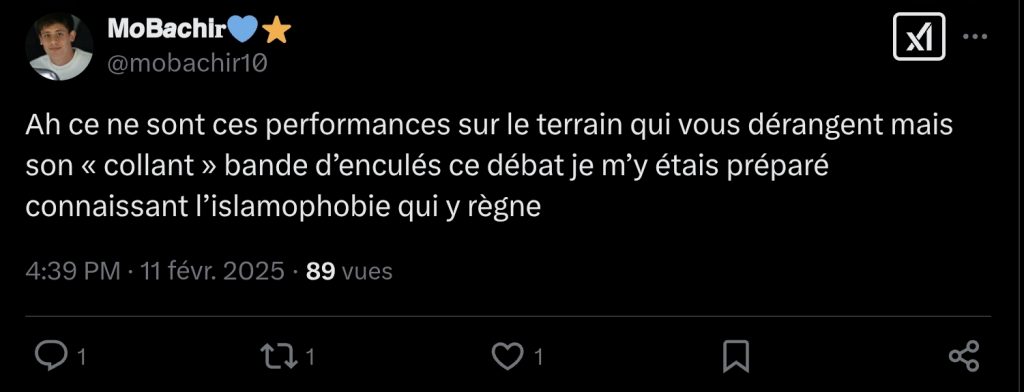Open MoBachir's profile picture

pyautogui.click(x=59, y=46)
